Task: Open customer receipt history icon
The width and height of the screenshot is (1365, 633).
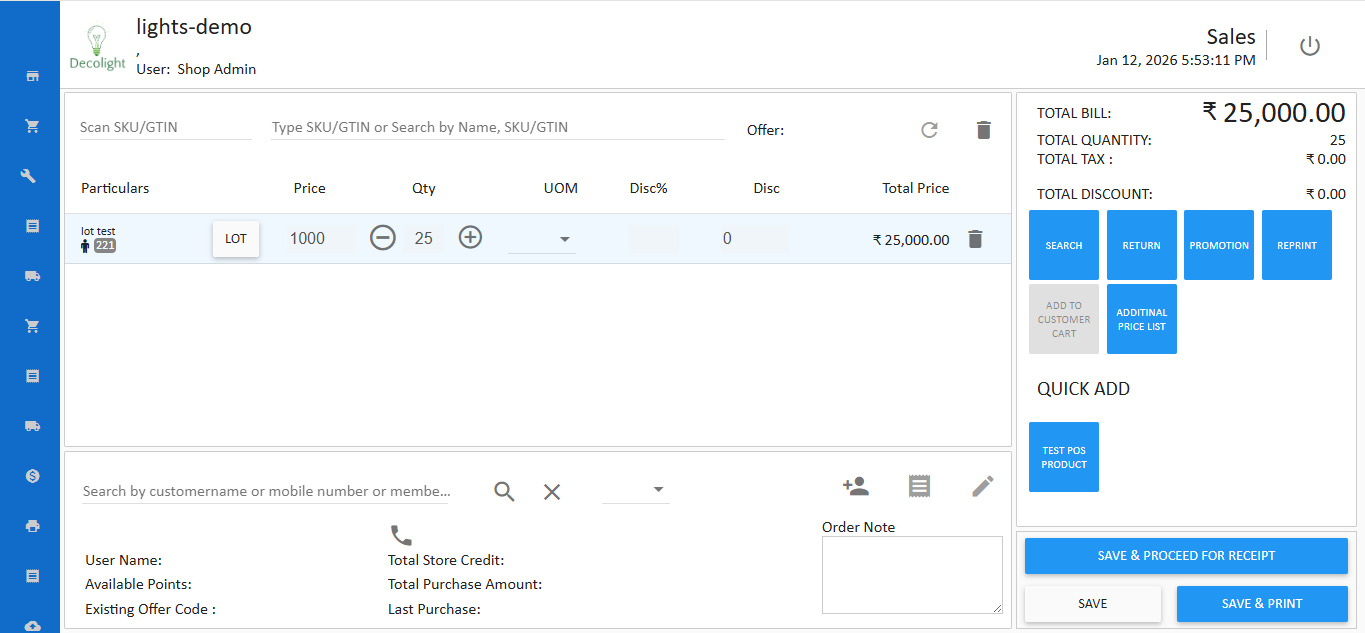Action: tap(919, 485)
